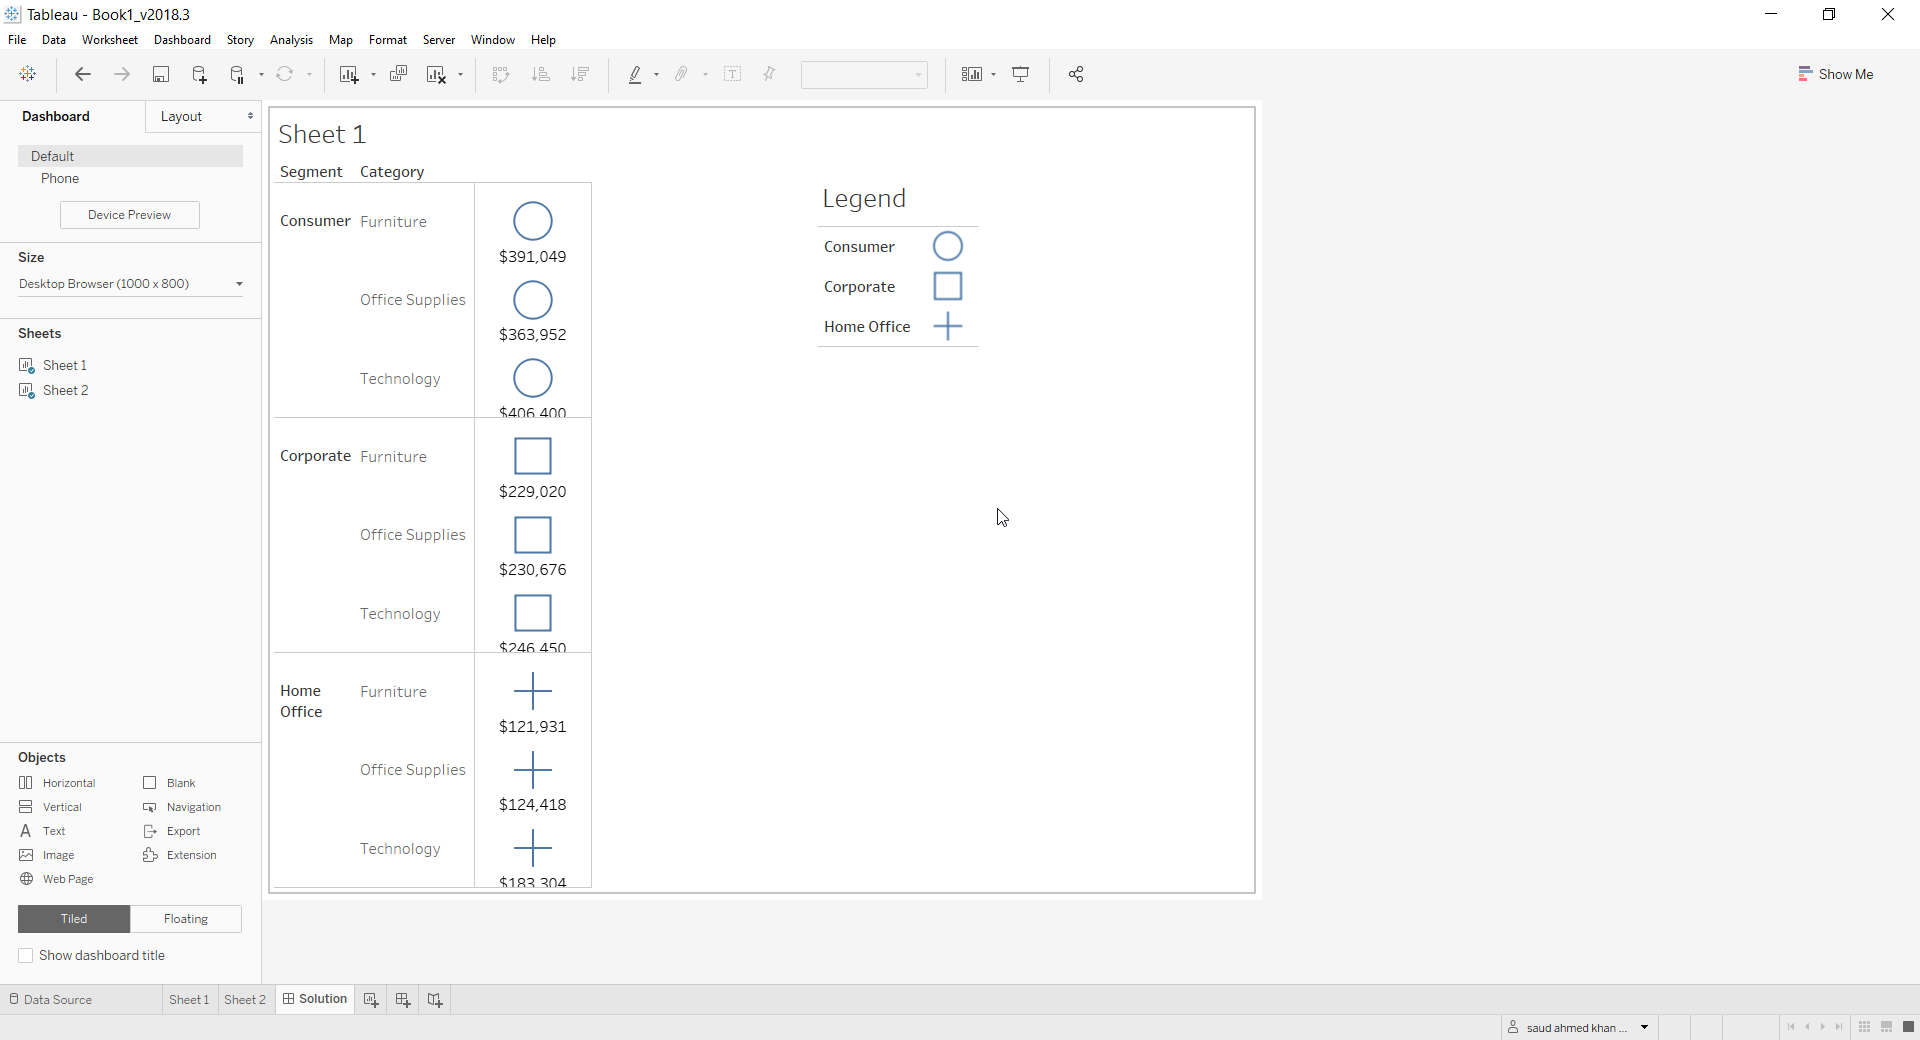
Task: Open the Help menu
Action: [x=543, y=40]
